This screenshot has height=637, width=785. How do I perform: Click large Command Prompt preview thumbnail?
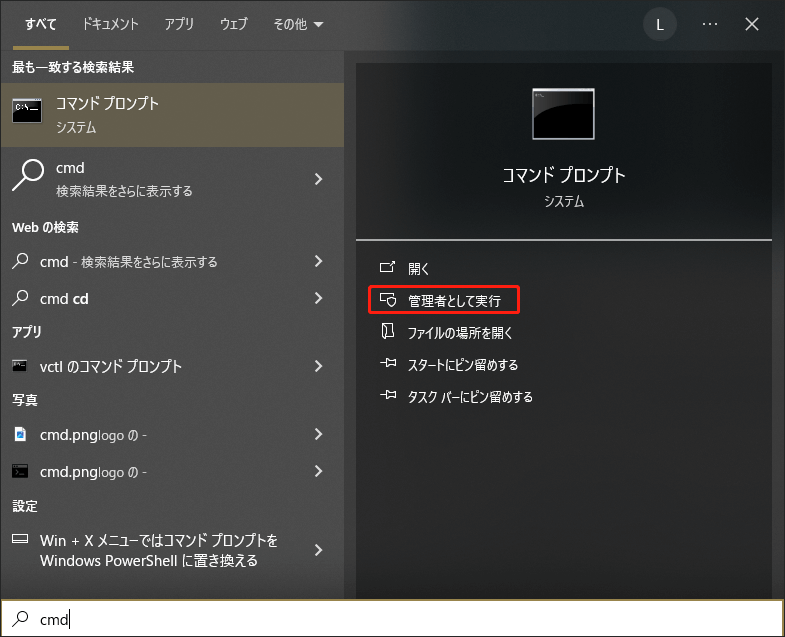point(563,114)
